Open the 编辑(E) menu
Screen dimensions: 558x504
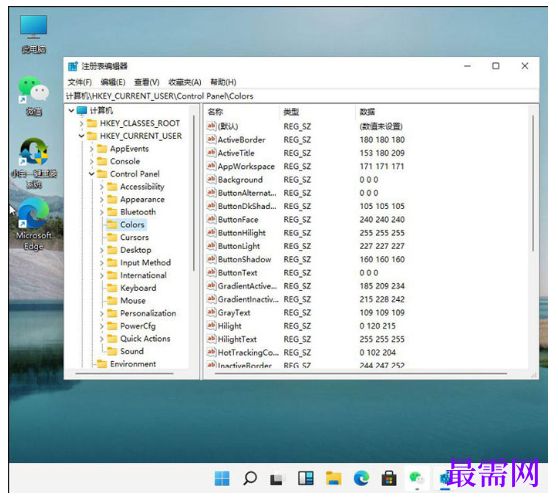click(x=113, y=82)
